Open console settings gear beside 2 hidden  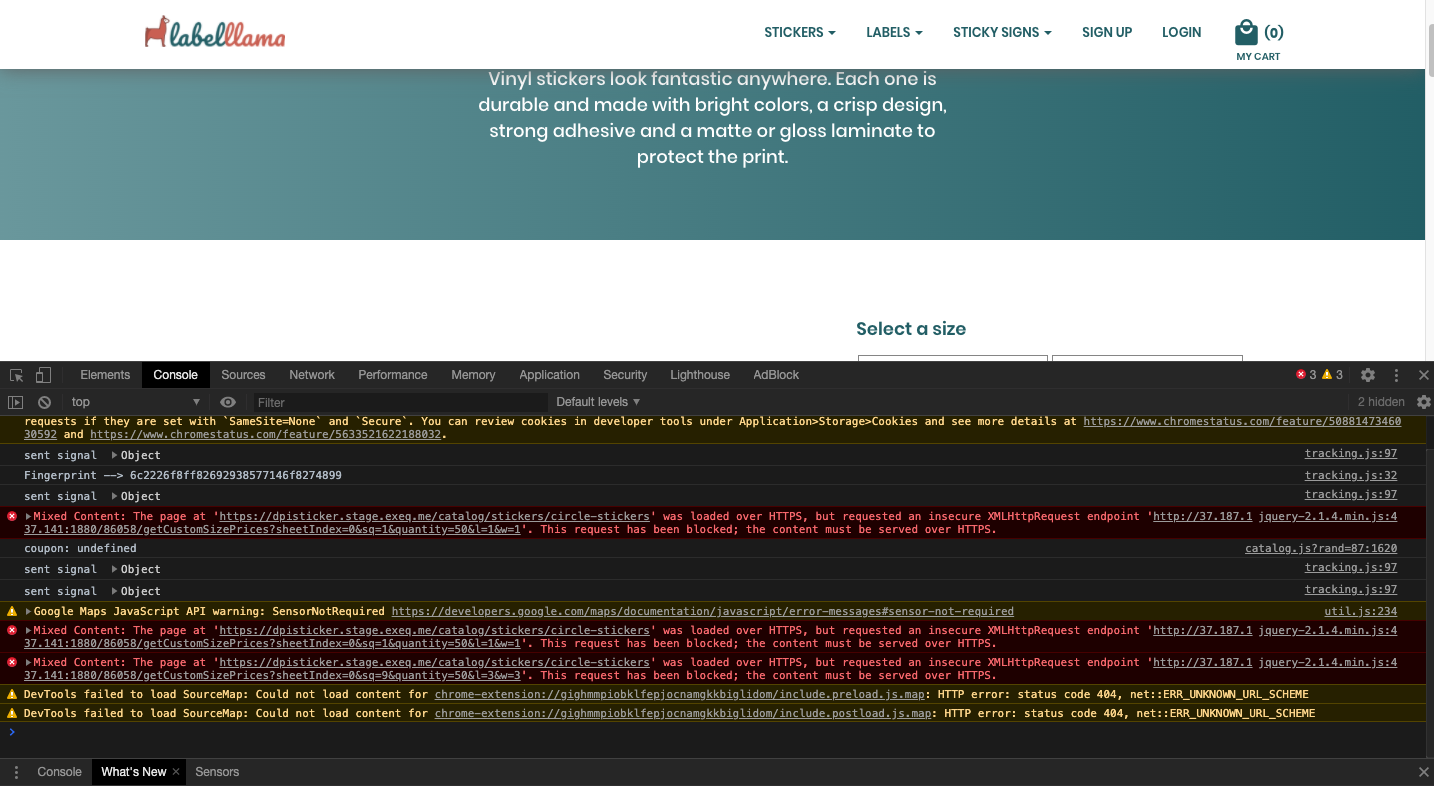tap(1423, 402)
